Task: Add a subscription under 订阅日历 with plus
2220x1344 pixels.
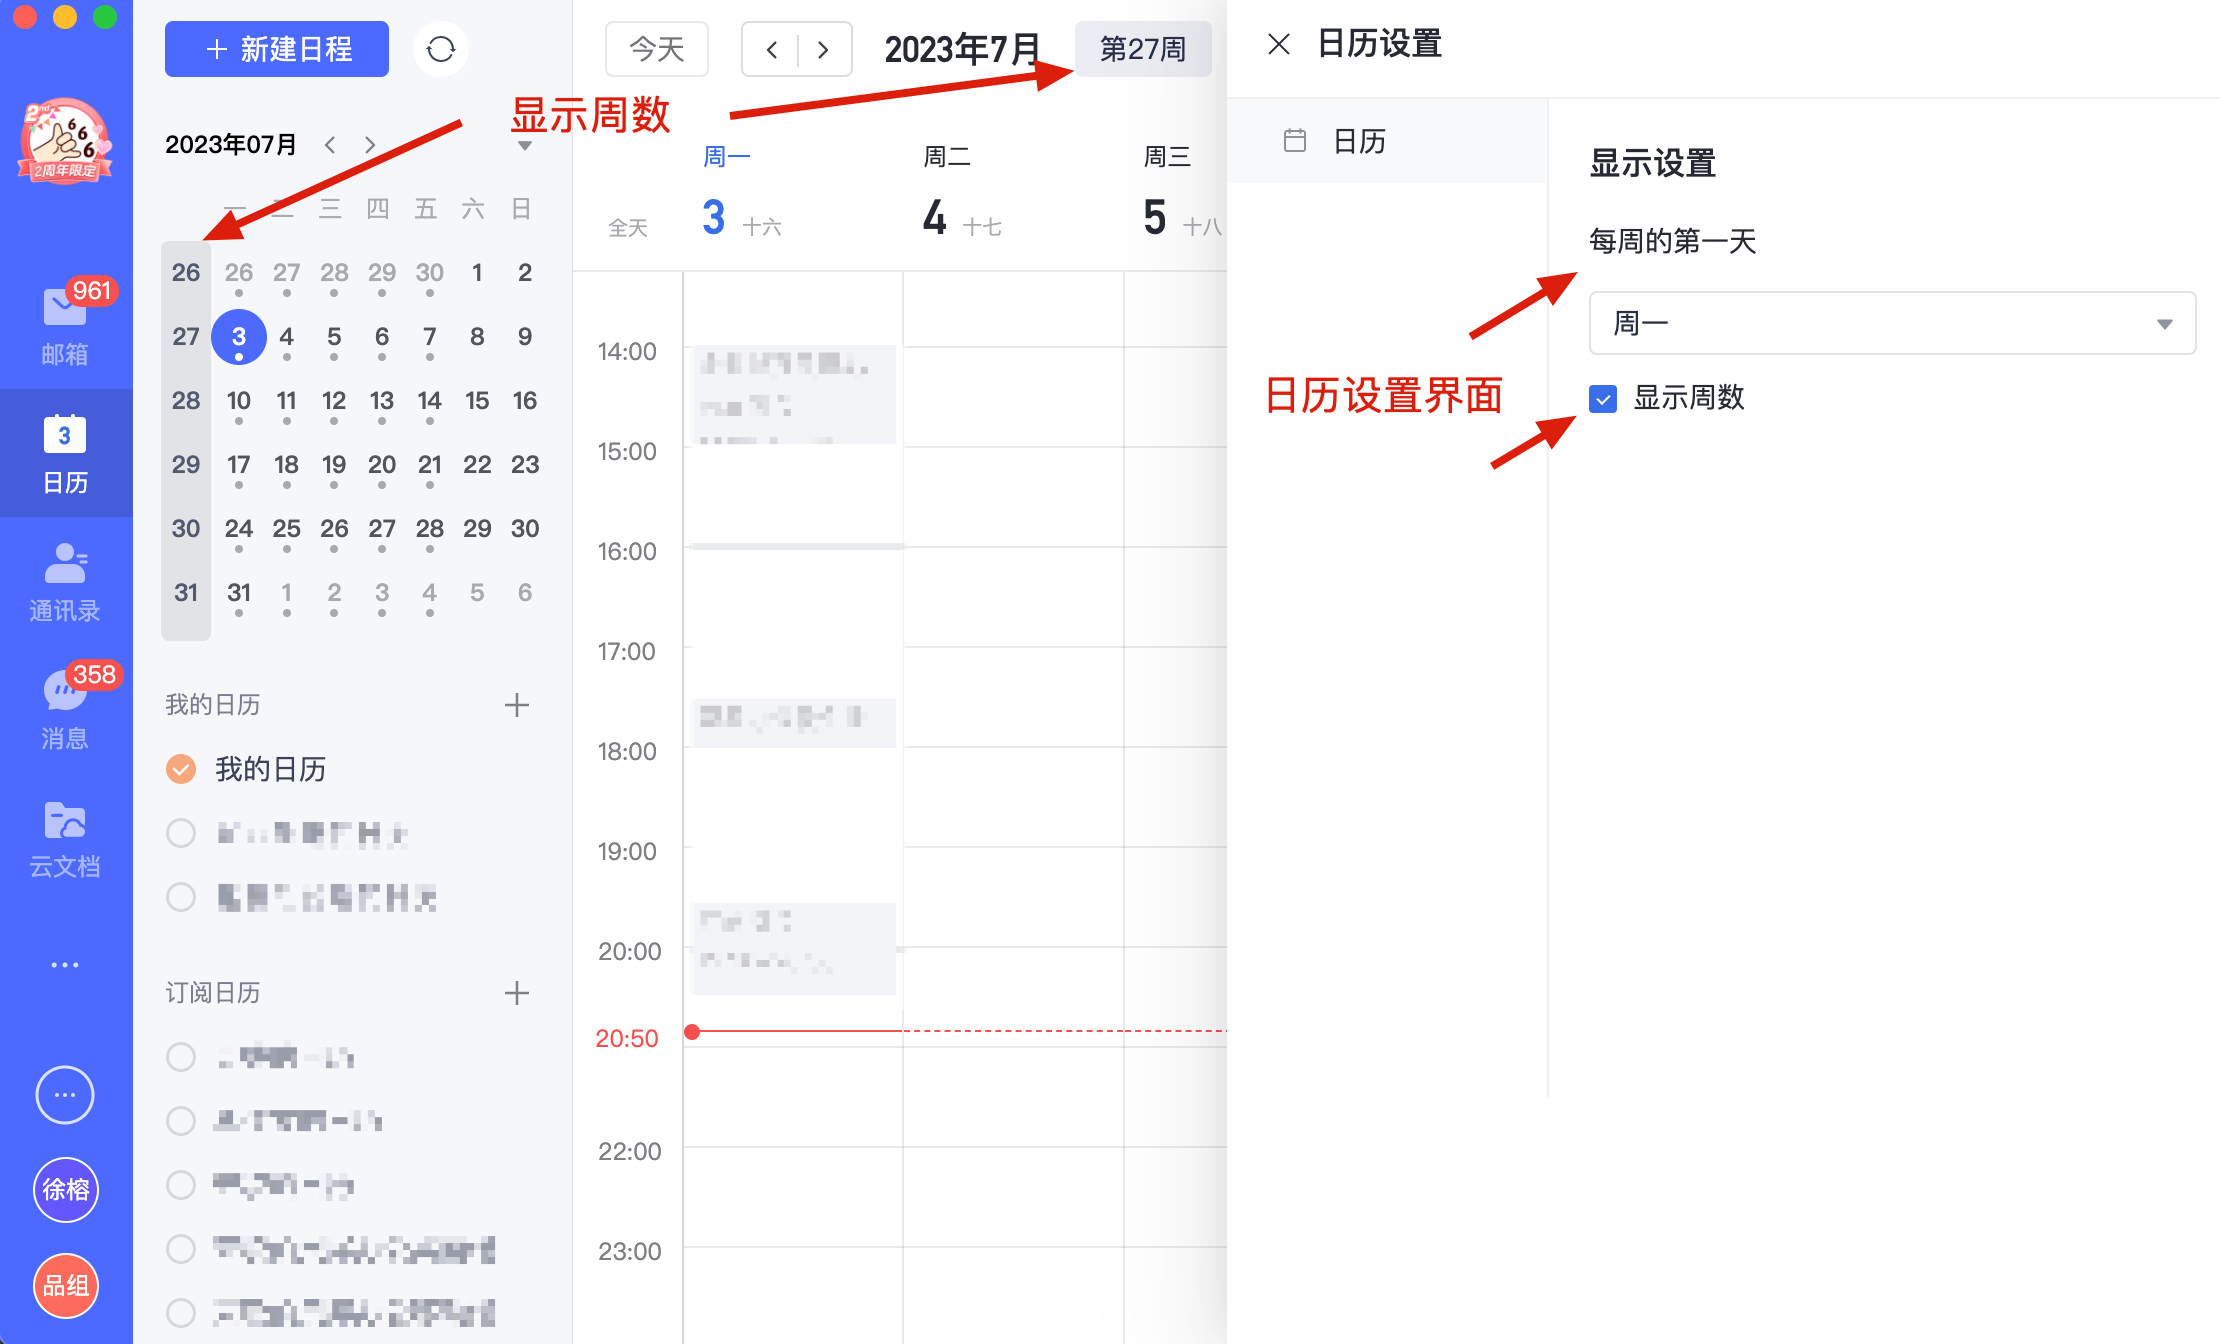Action: click(x=517, y=993)
